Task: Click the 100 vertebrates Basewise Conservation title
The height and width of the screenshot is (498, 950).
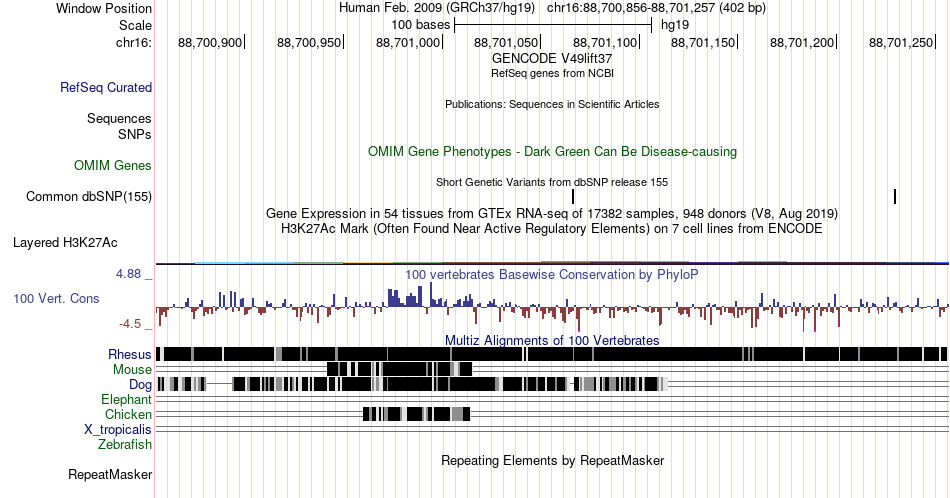Action: pyautogui.click(x=552, y=274)
